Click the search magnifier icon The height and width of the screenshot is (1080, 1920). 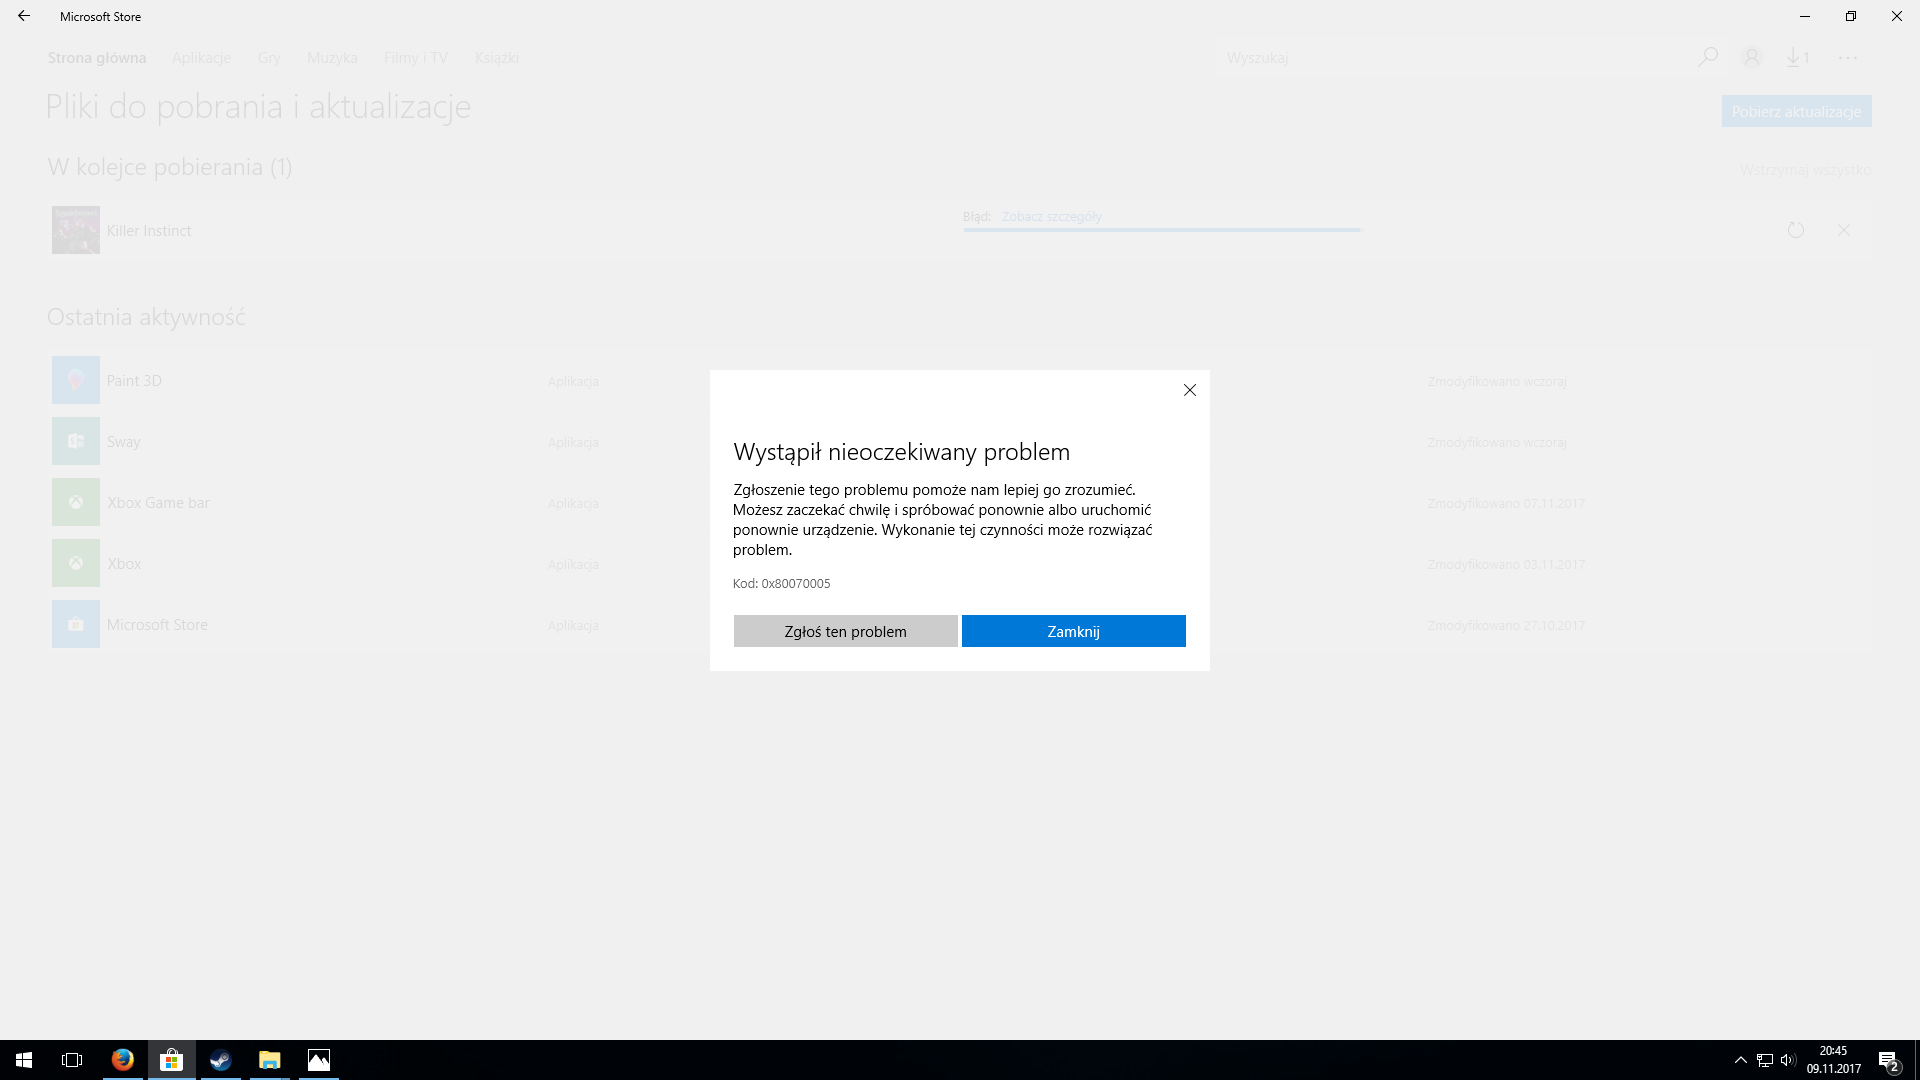point(1707,57)
